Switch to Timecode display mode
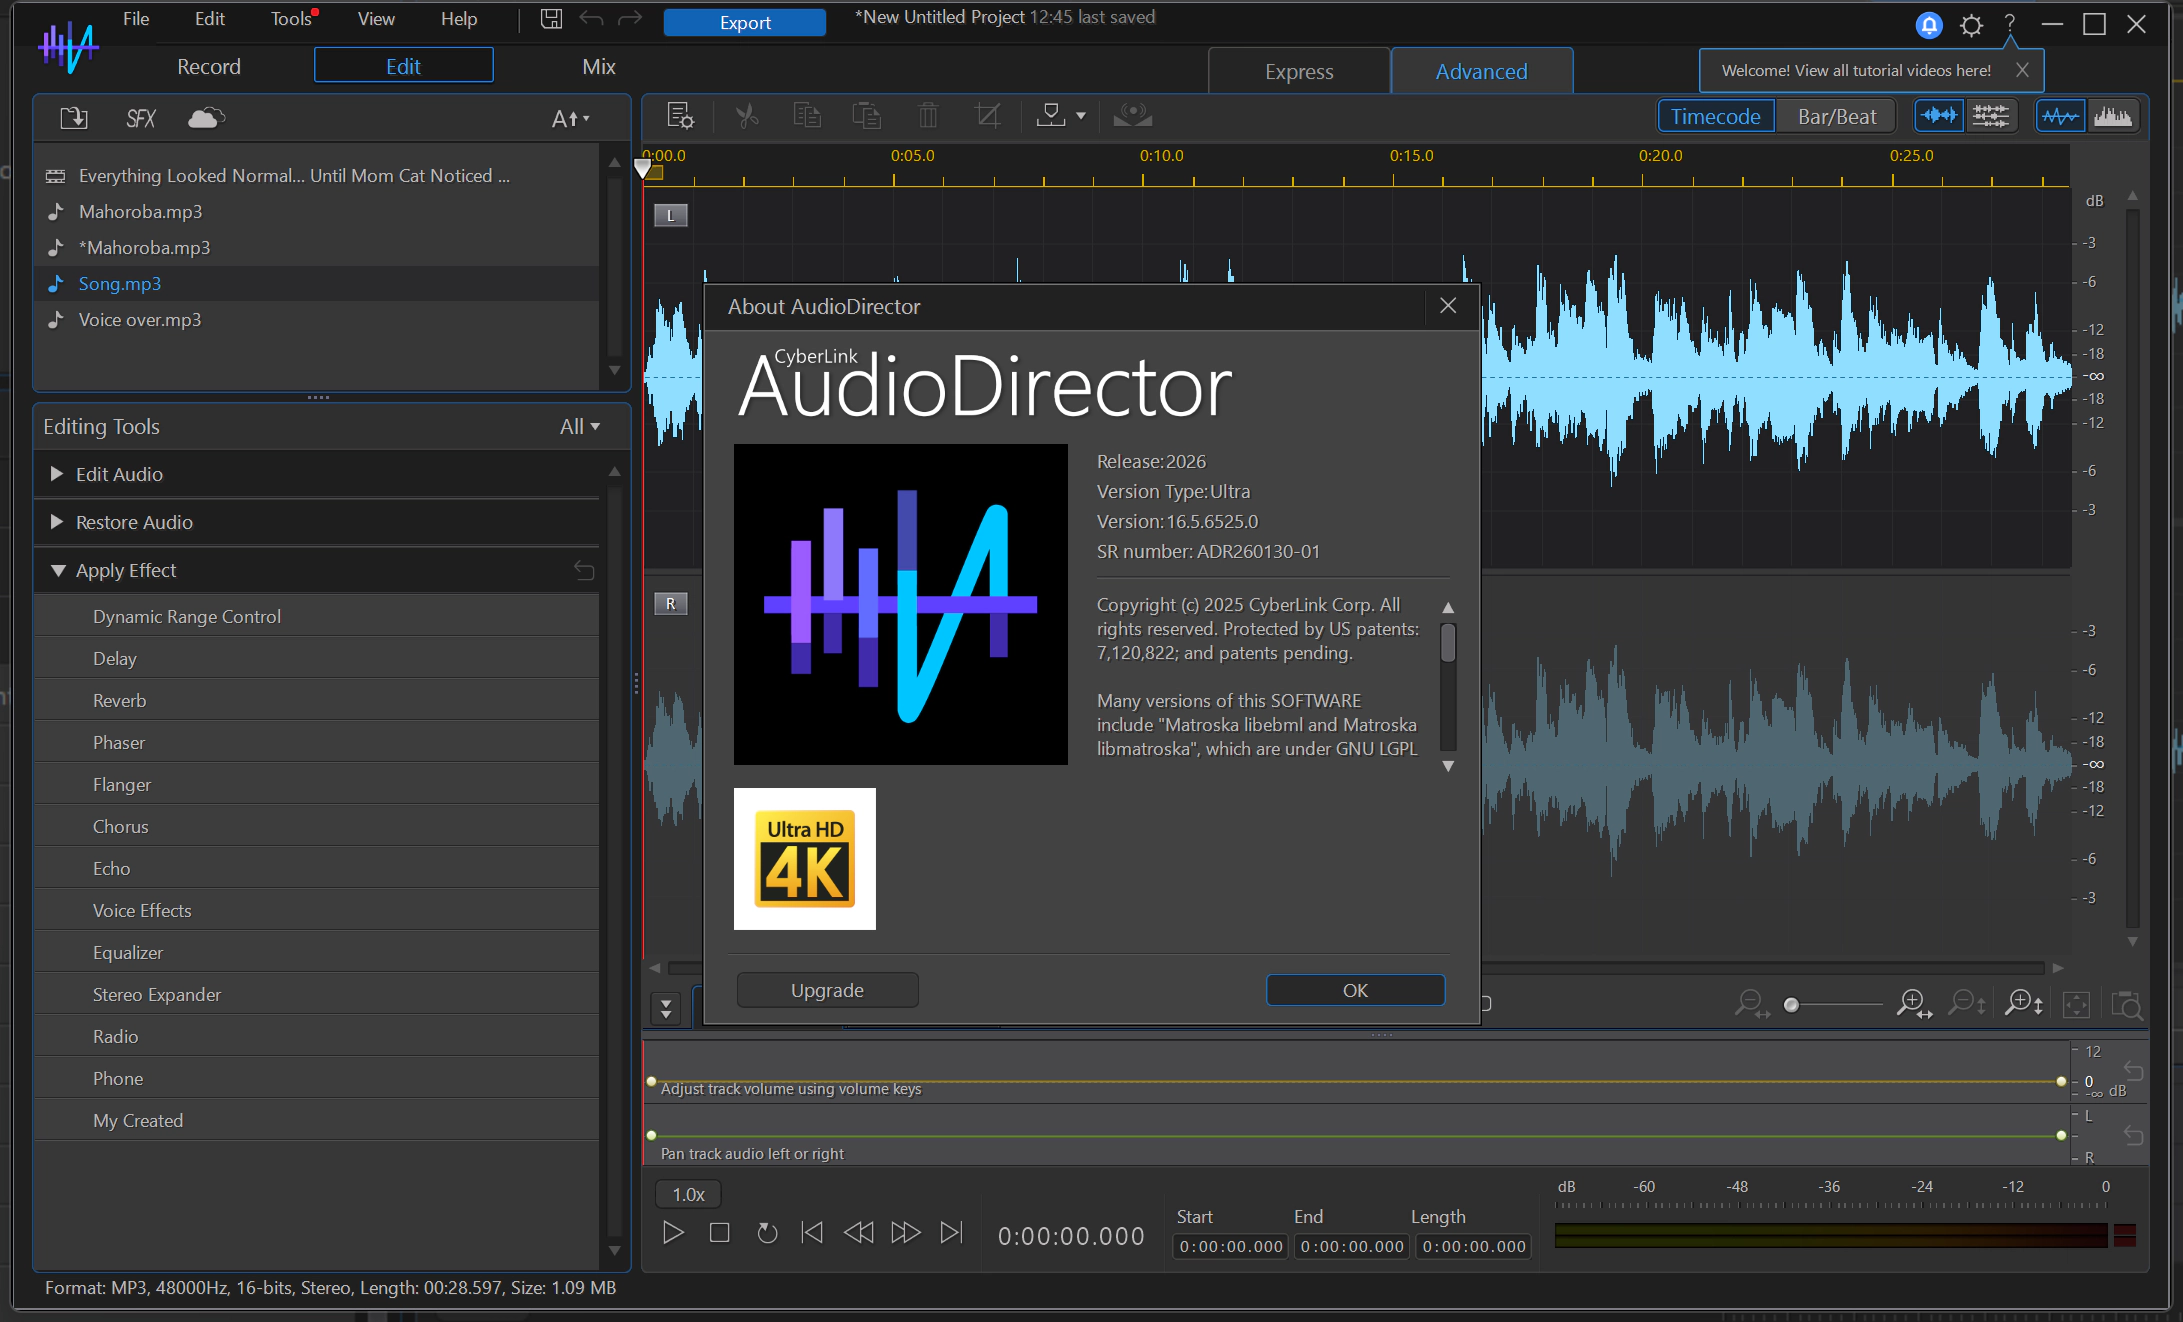The width and height of the screenshot is (2183, 1322). click(x=1716, y=116)
